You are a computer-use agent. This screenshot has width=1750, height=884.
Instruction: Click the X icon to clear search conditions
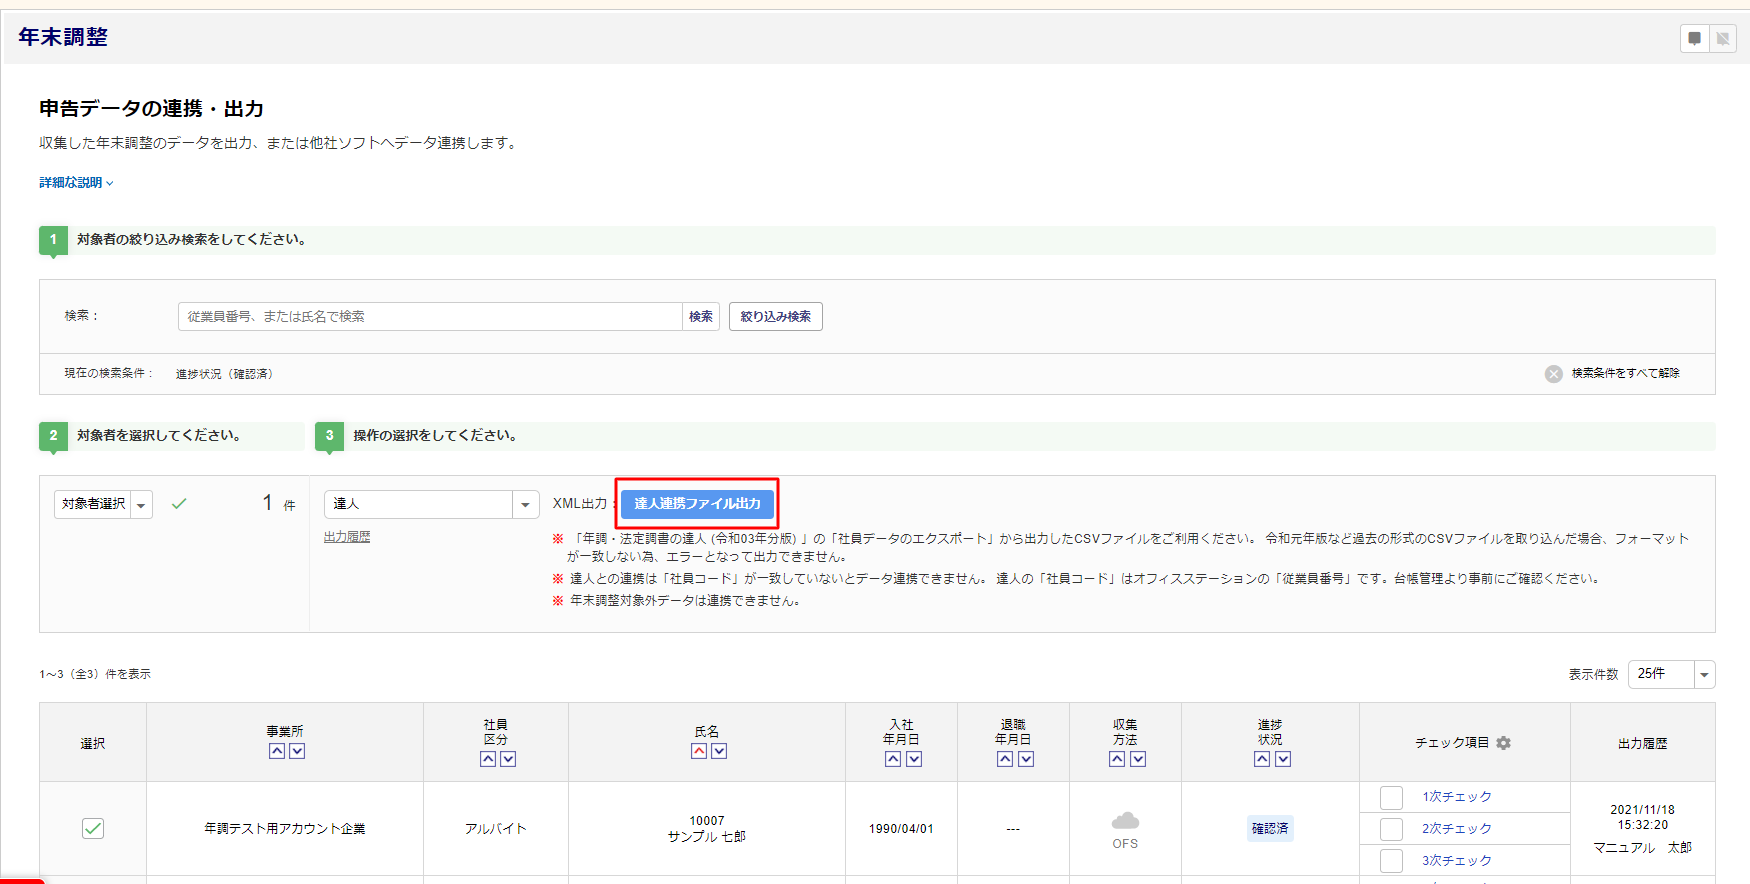pyautogui.click(x=1553, y=374)
